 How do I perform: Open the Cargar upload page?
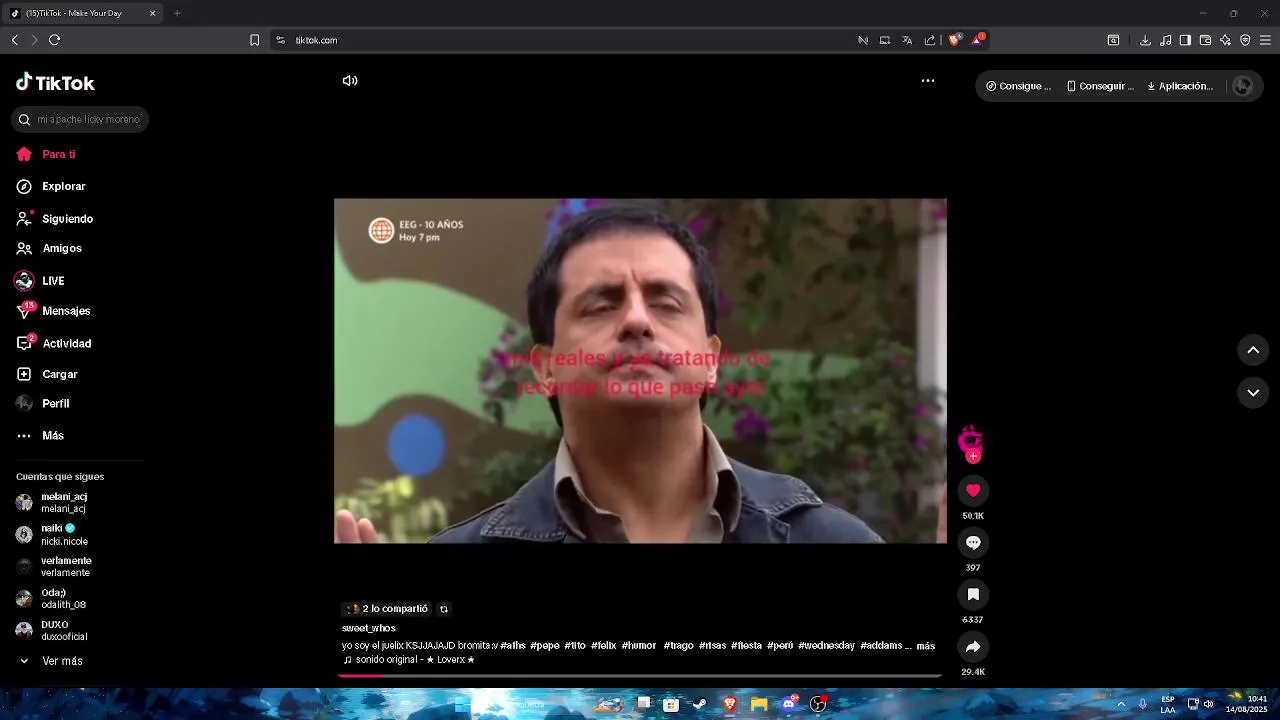coord(47,374)
